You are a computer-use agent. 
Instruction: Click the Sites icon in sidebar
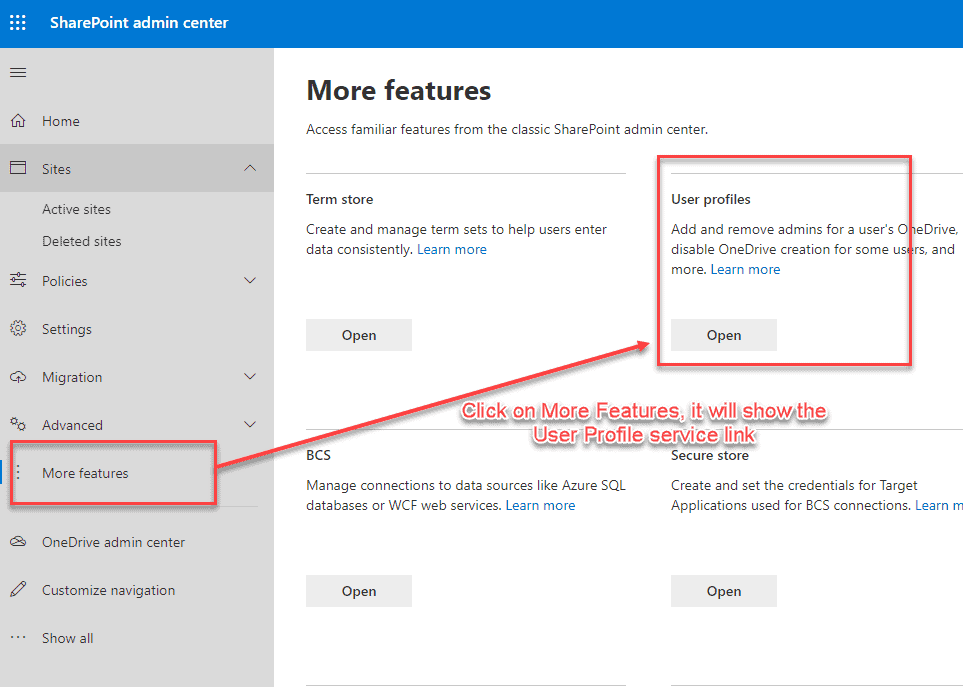point(18,169)
